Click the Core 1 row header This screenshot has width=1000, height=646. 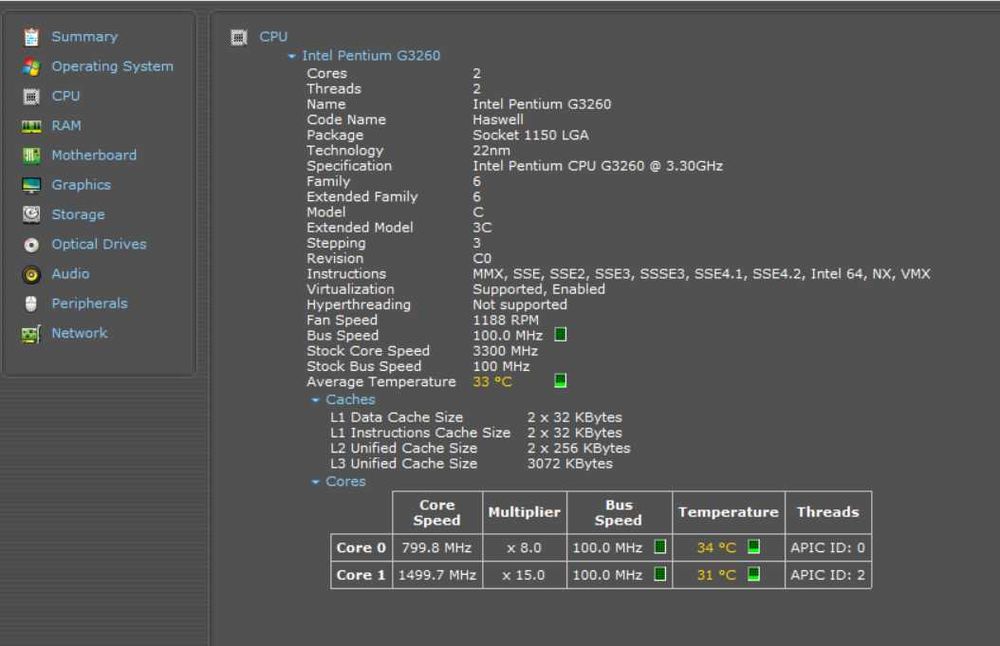[361, 575]
